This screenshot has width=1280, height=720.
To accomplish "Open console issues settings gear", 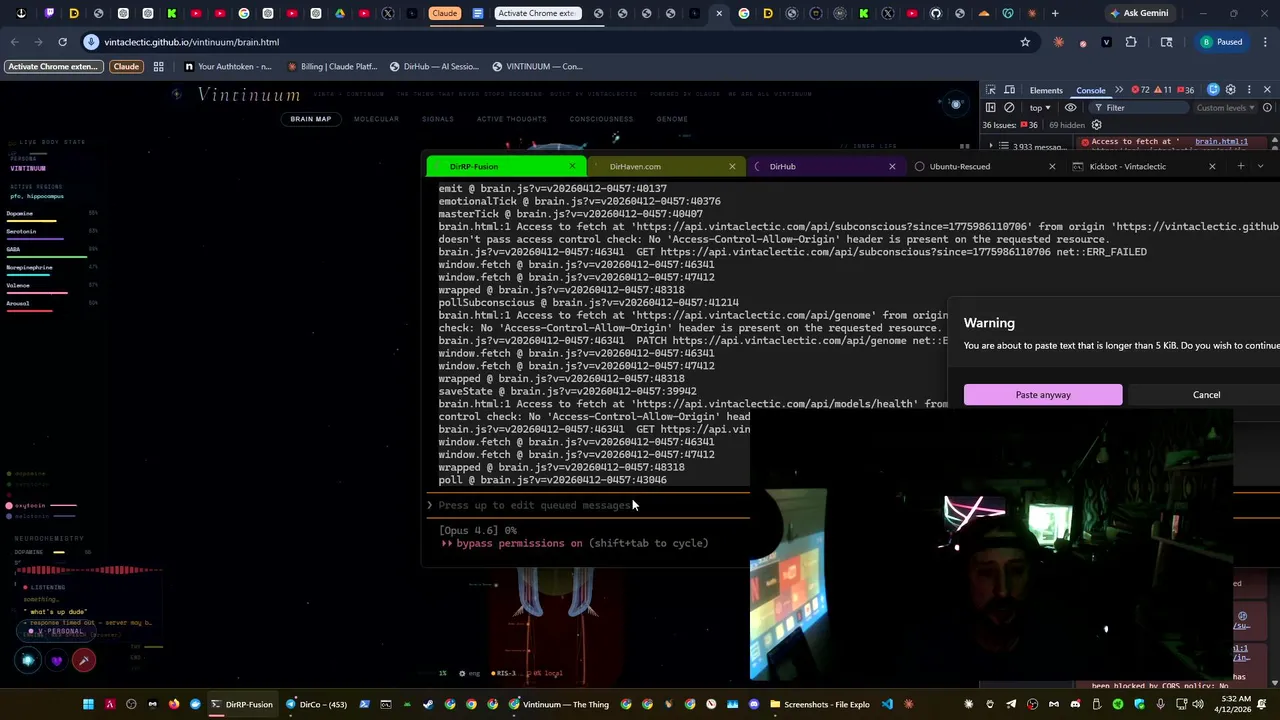I will [x=1096, y=125].
